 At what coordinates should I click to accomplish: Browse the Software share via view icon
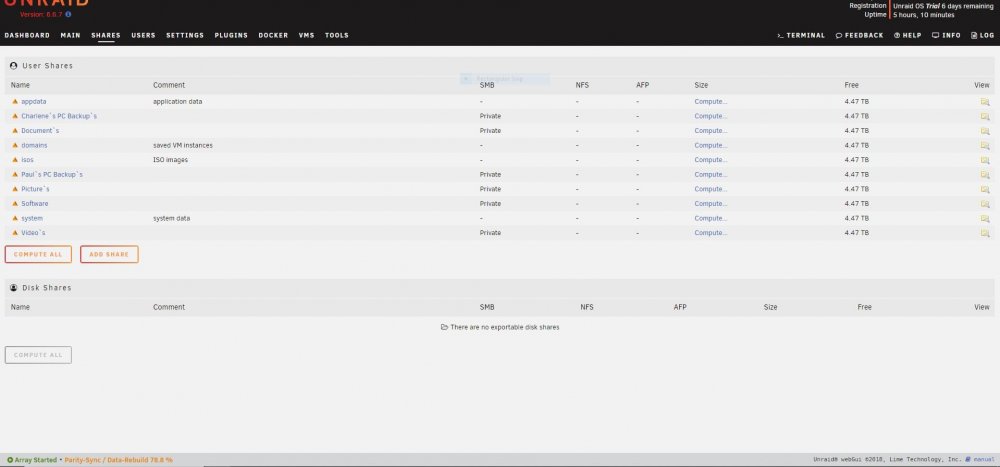[985, 204]
